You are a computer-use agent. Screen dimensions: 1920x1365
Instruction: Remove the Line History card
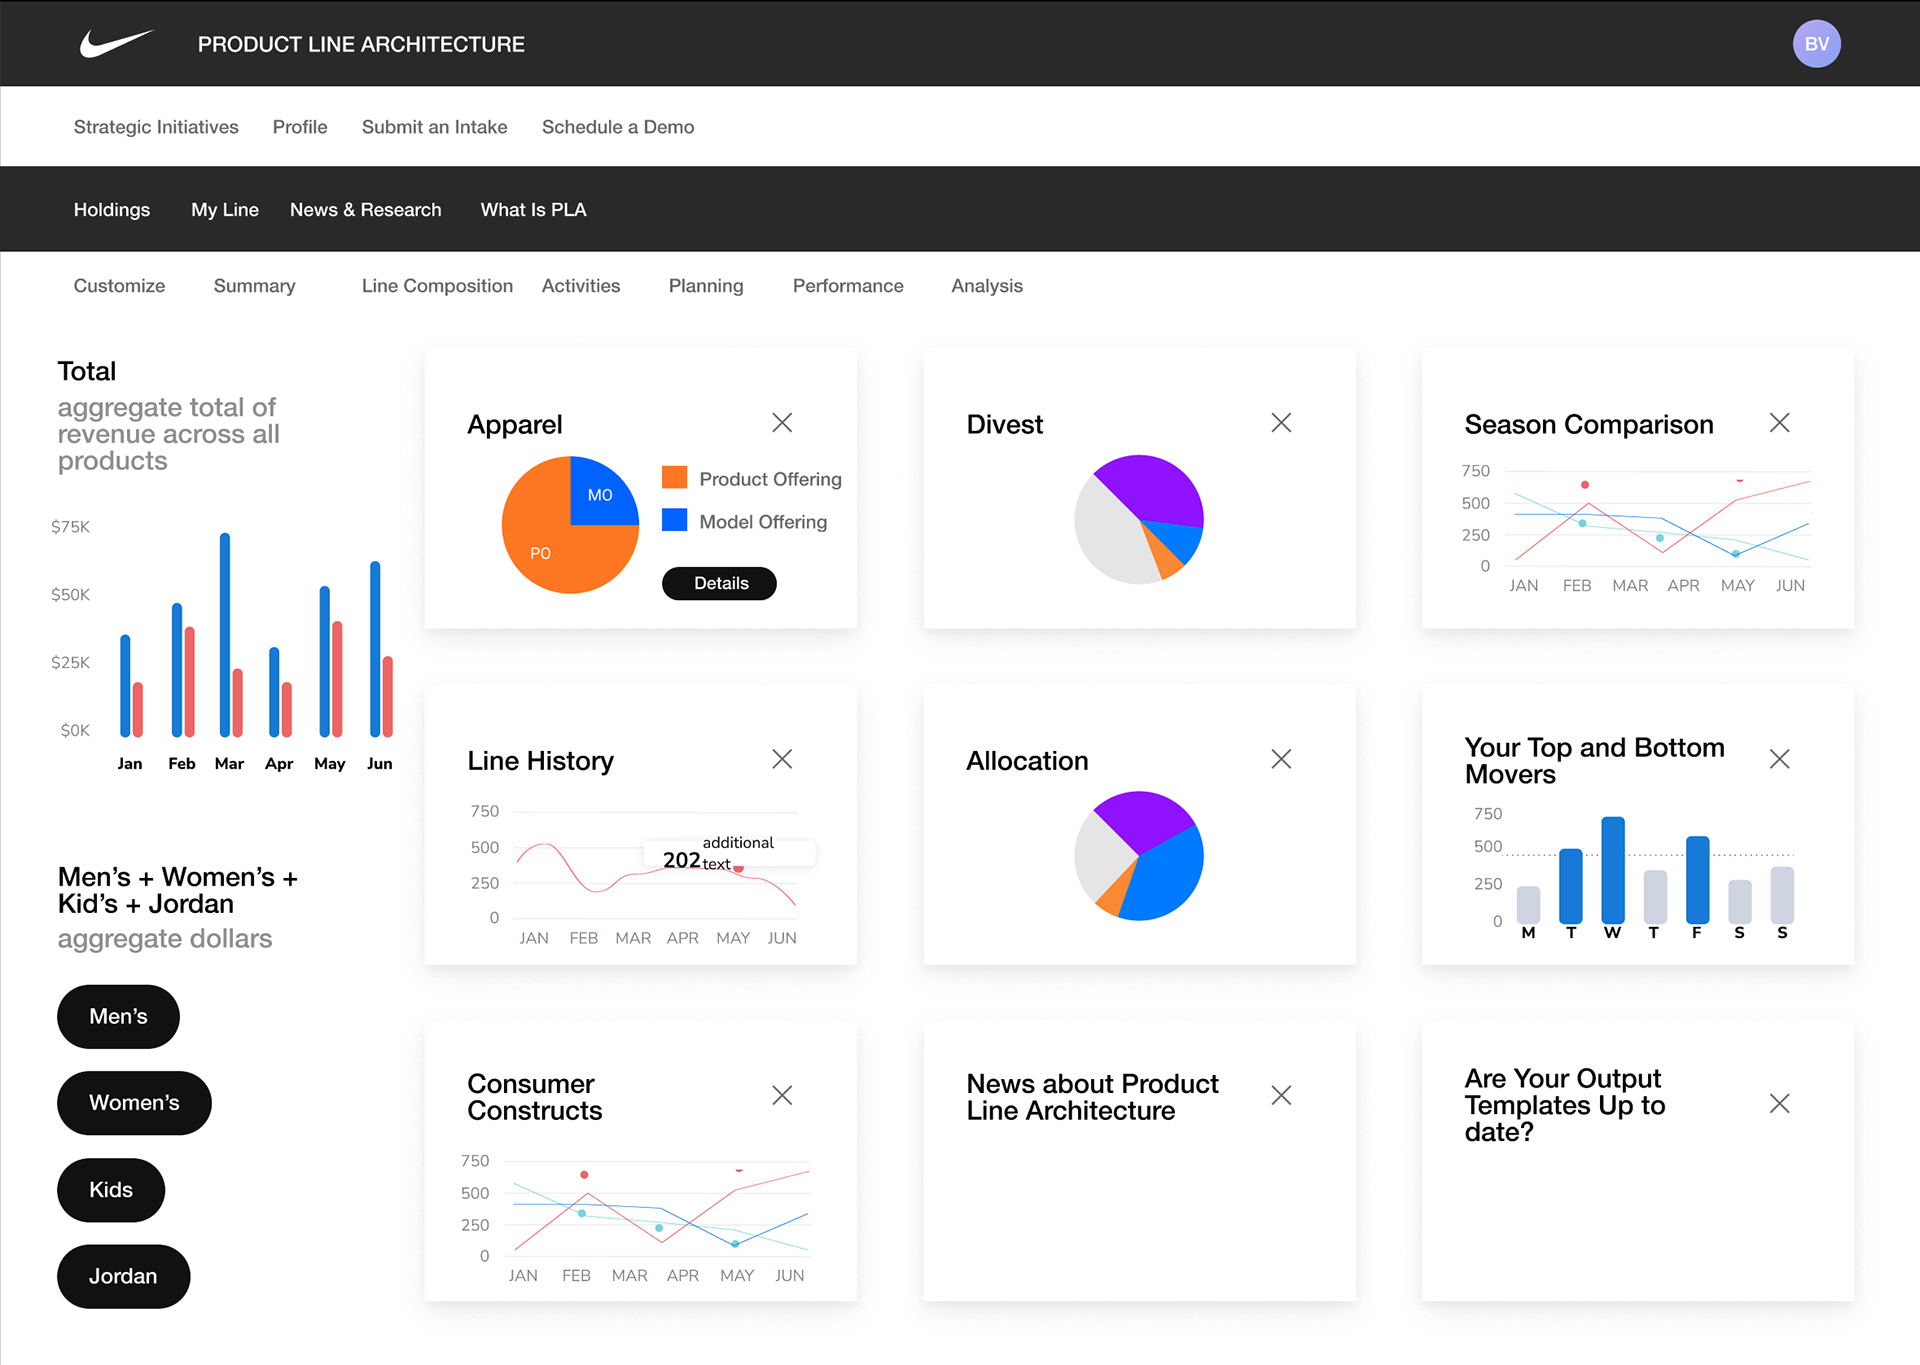click(x=782, y=759)
